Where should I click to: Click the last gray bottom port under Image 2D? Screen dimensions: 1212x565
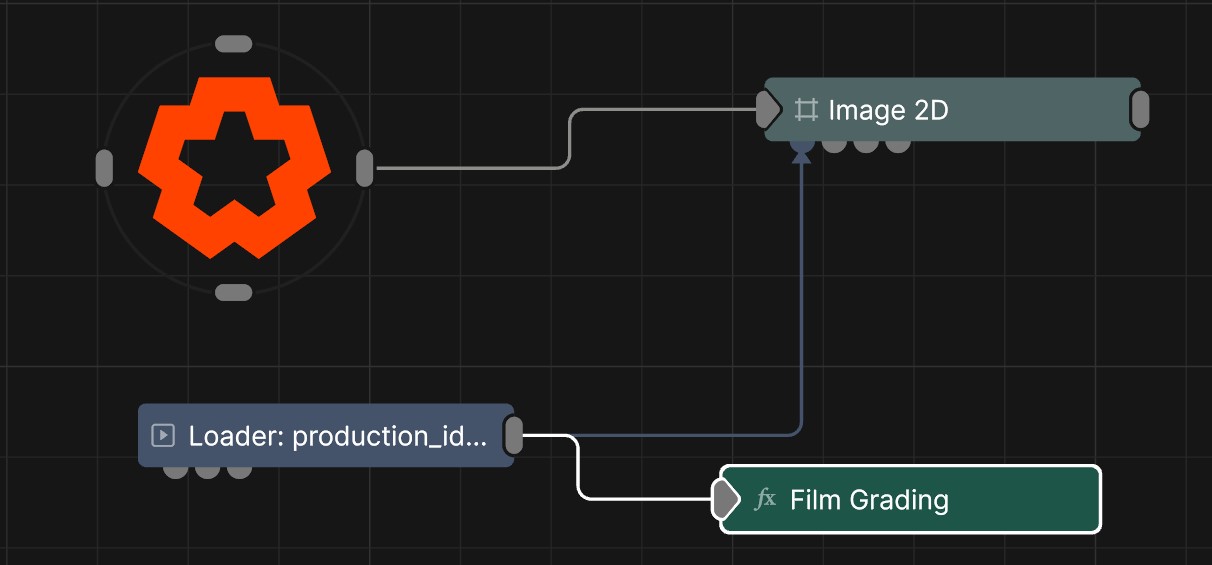(x=898, y=146)
